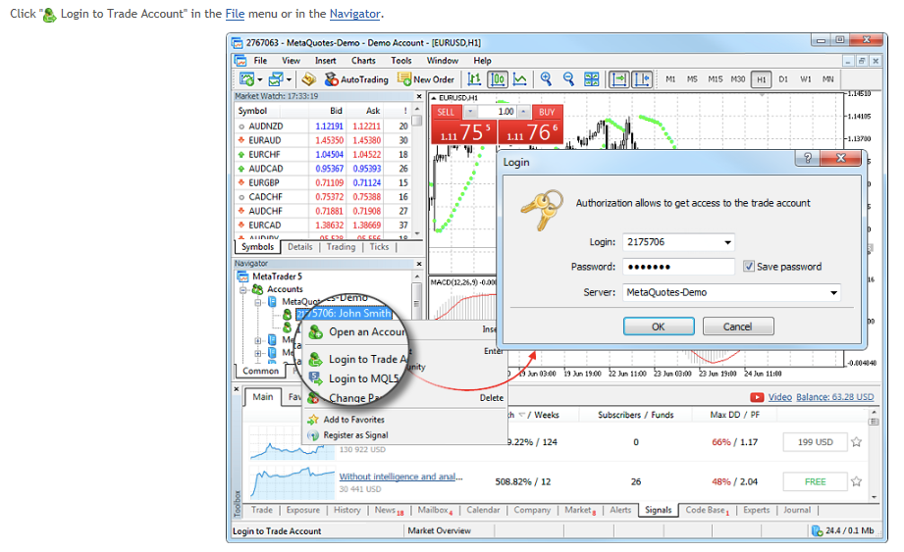Toggle the AutoTrading button
Image resolution: width=904 pixels, height=552 pixels.
(x=356, y=79)
